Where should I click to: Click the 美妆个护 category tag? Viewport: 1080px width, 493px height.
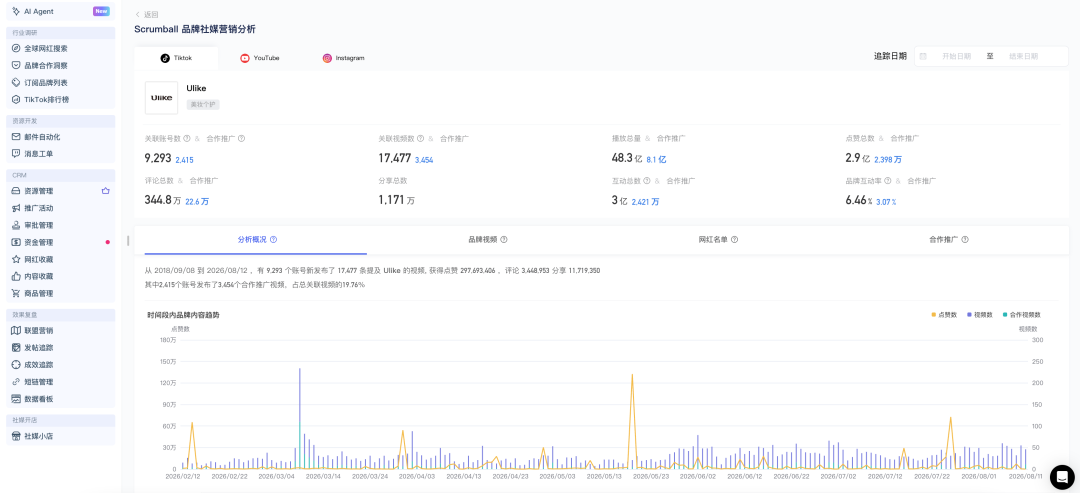point(202,105)
